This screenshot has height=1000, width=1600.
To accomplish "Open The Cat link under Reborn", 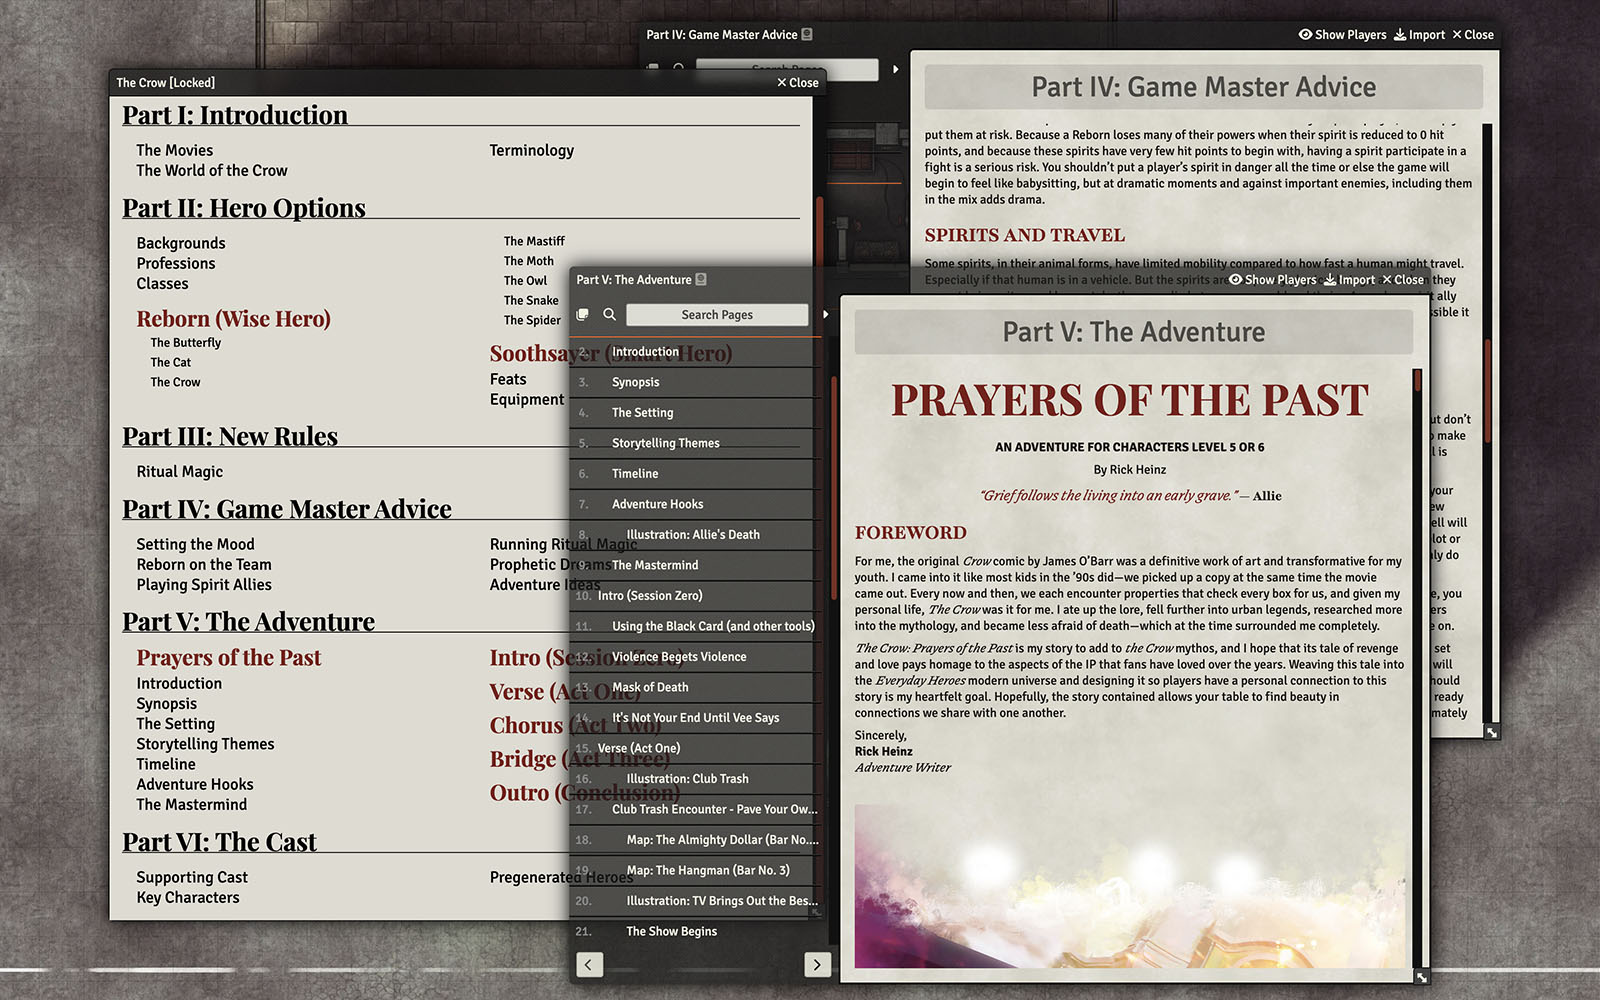I will coord(171,362).
